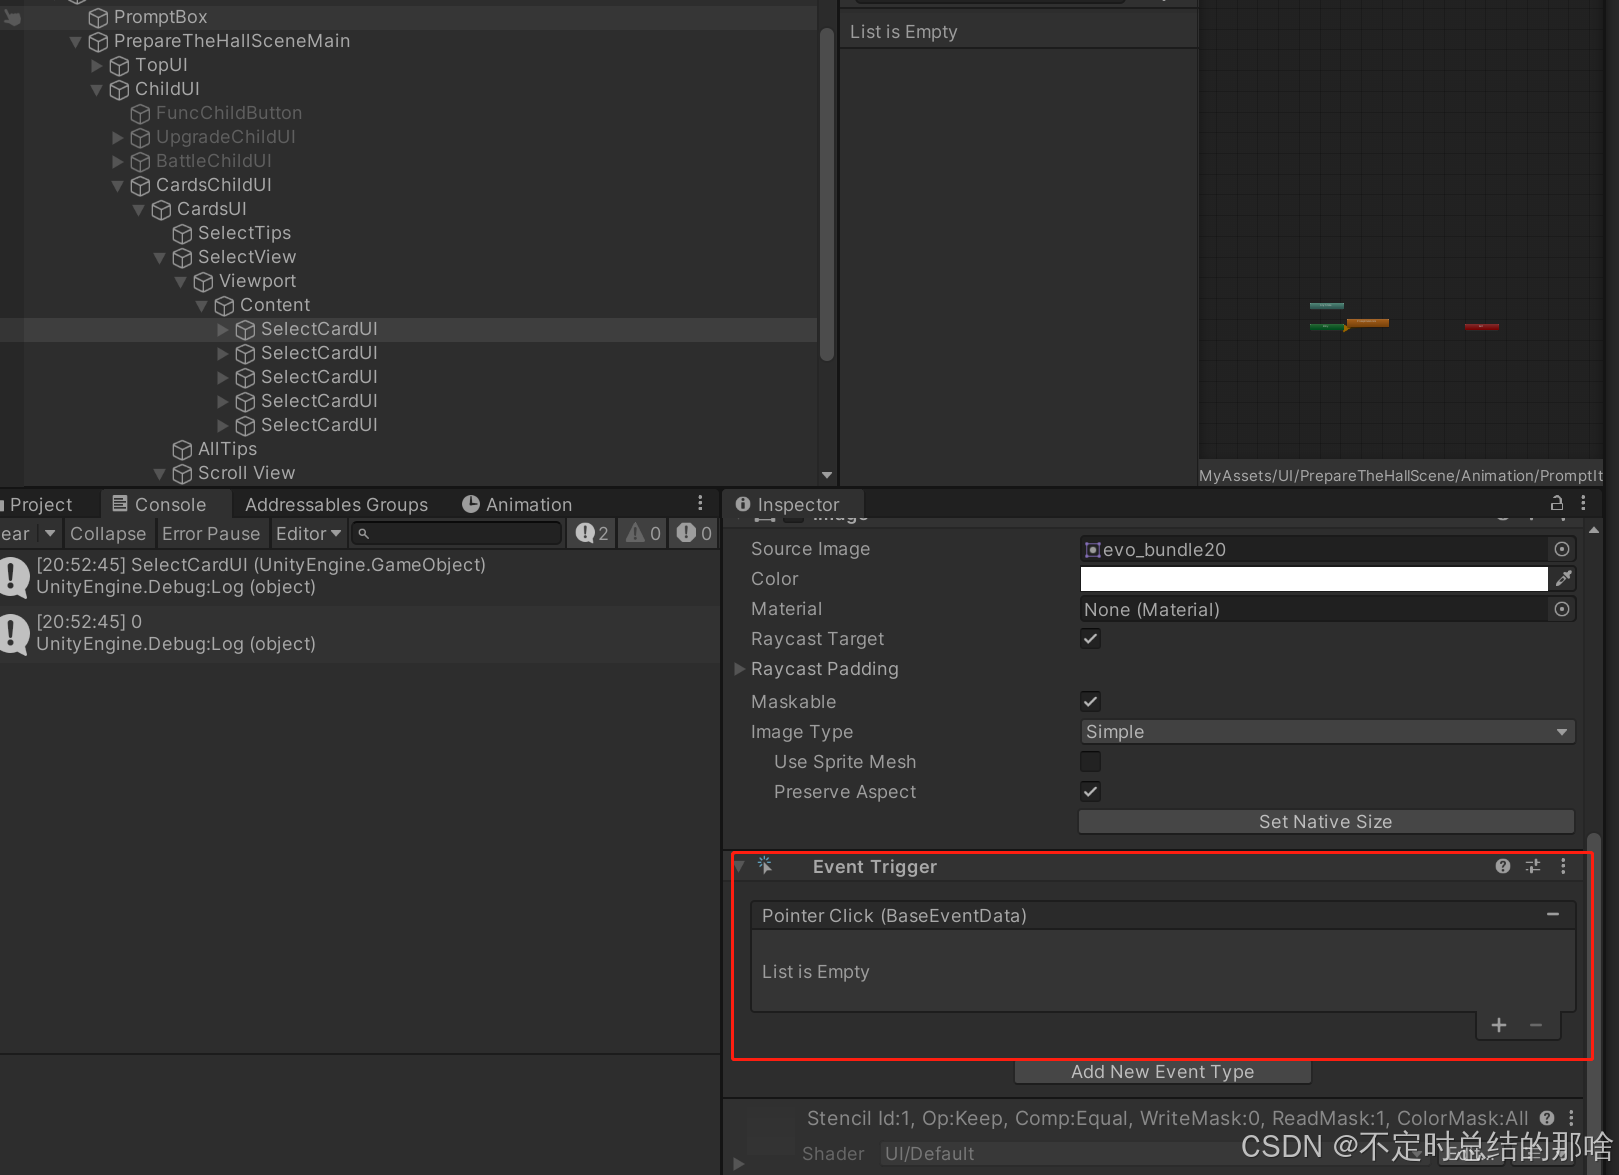The width and height of the screenshot is (1619, 1175).
Task: Expand the Raycast Padding section
Action: [739, 669]
